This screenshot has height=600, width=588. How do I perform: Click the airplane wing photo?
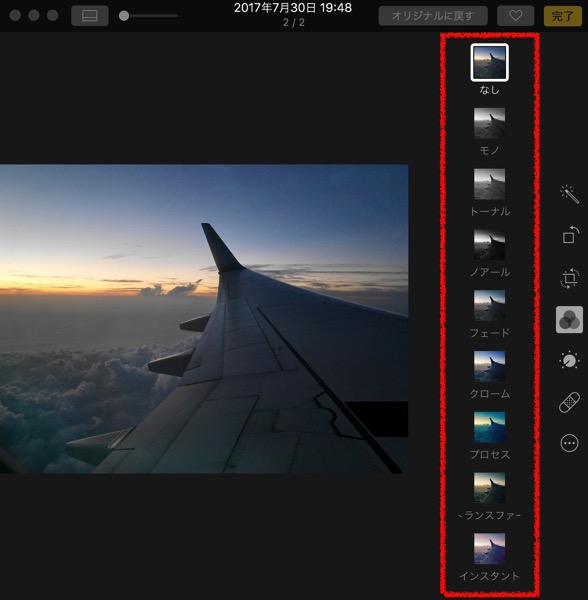click(204, 319)
